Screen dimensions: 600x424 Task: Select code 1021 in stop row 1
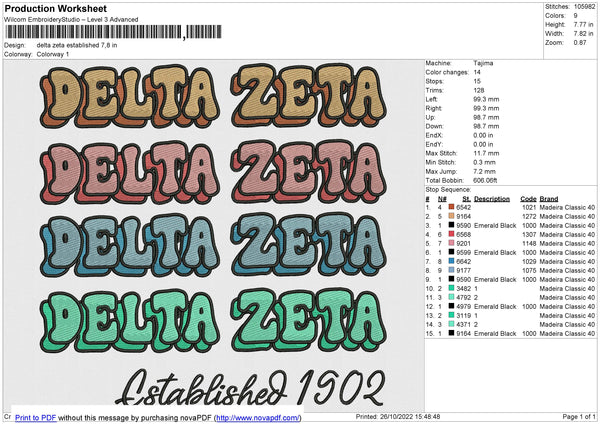point(529,207)
